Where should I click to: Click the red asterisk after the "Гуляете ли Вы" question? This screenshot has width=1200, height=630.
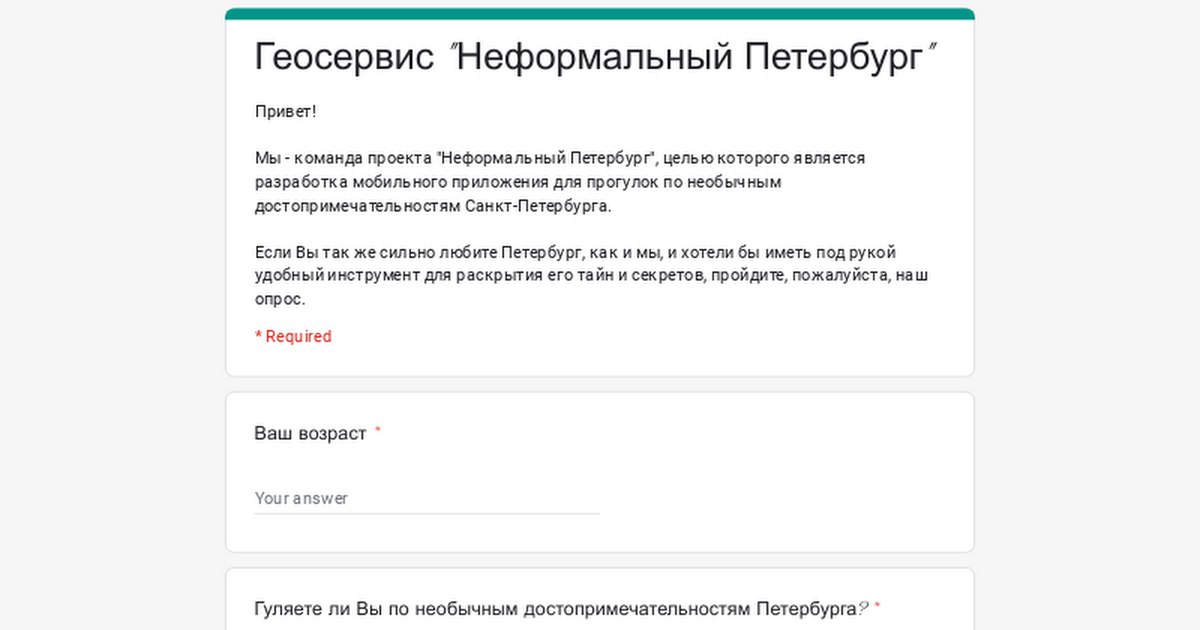(x=877, y=606)
